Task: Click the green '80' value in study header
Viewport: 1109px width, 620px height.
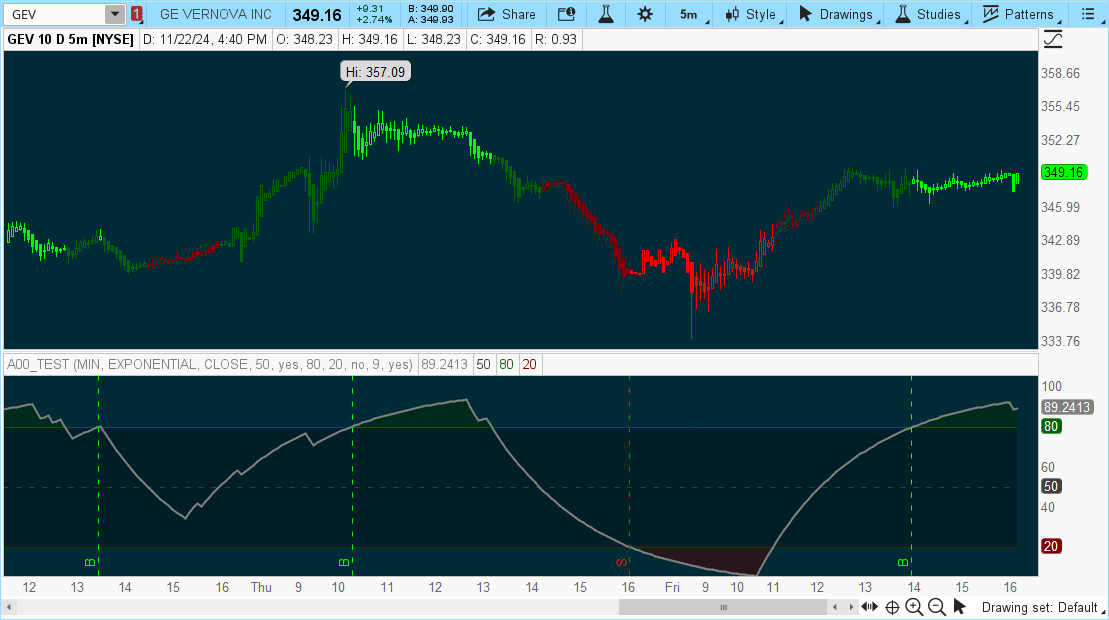Action: tap(506, 365)
